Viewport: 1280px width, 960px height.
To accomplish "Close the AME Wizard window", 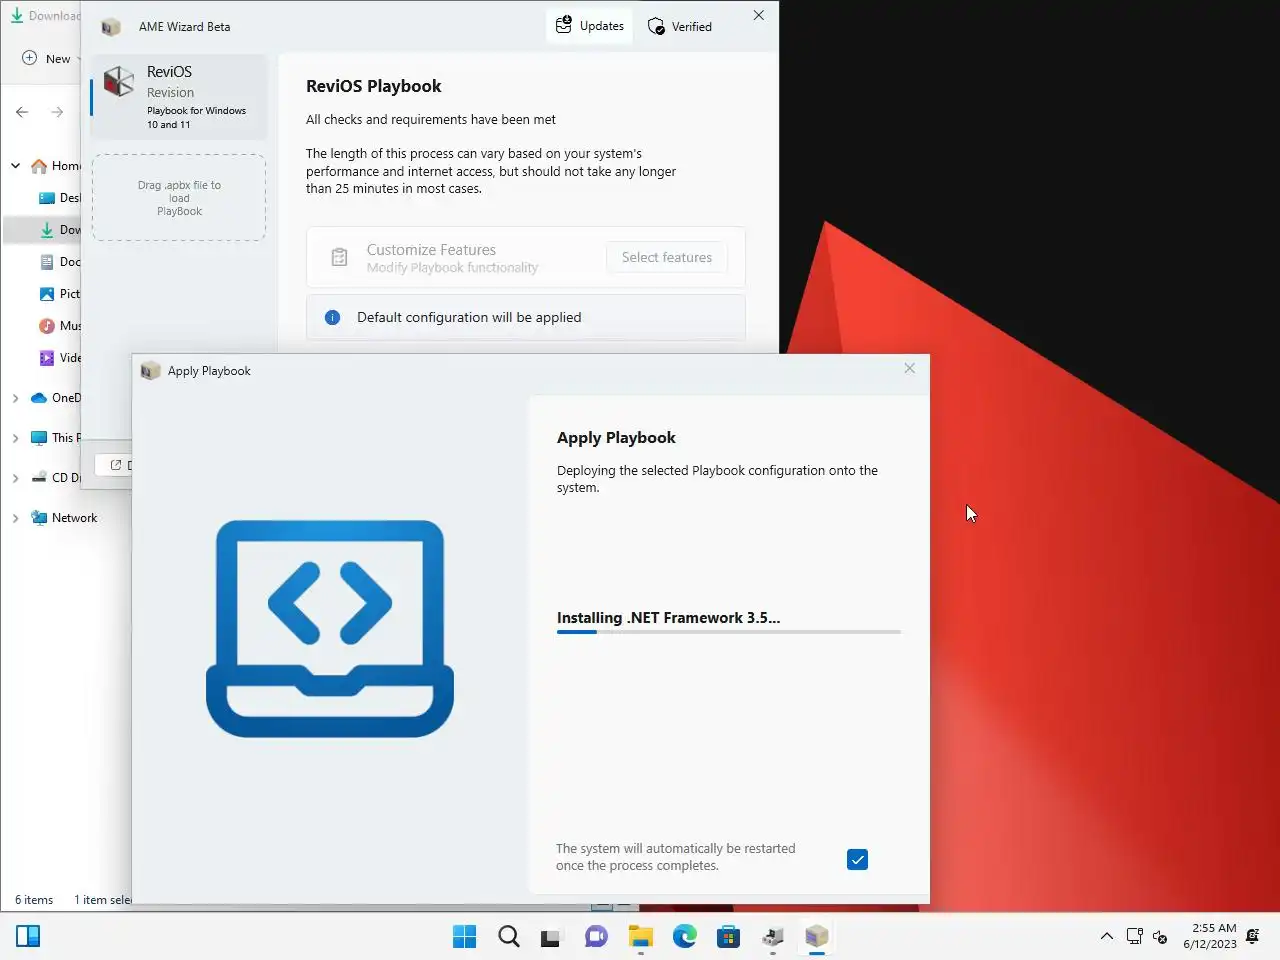I will click(758, 15).
